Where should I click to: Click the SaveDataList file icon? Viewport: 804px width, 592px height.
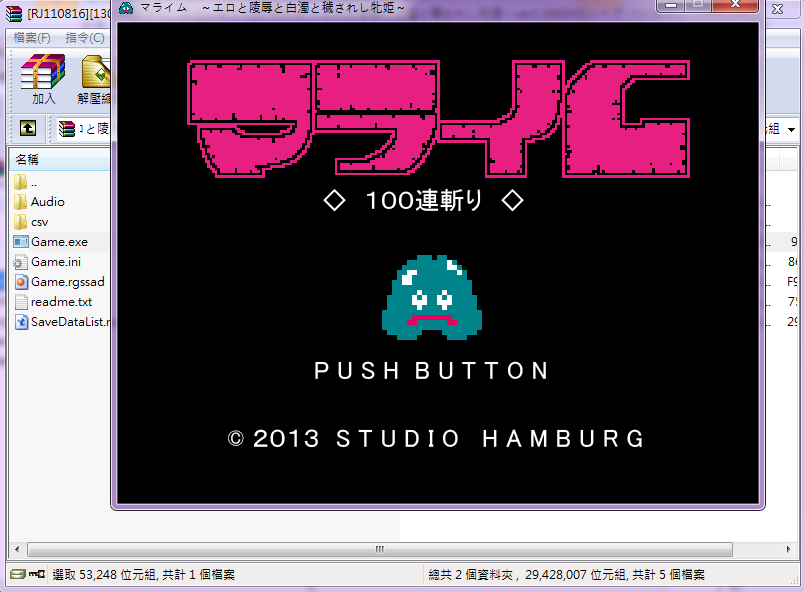[21, 322]
